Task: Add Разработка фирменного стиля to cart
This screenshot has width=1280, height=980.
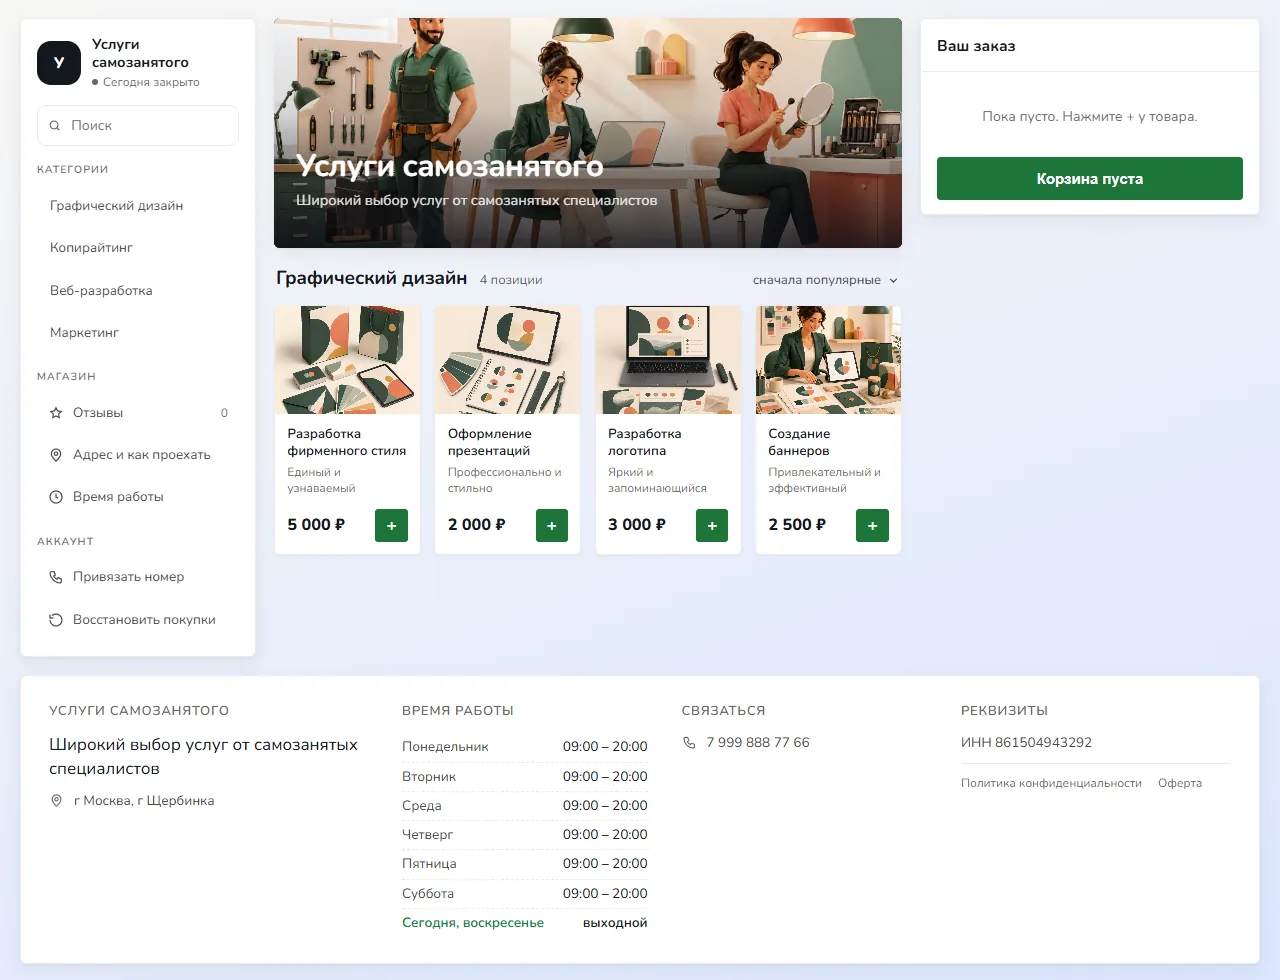Action: [391, 525]
